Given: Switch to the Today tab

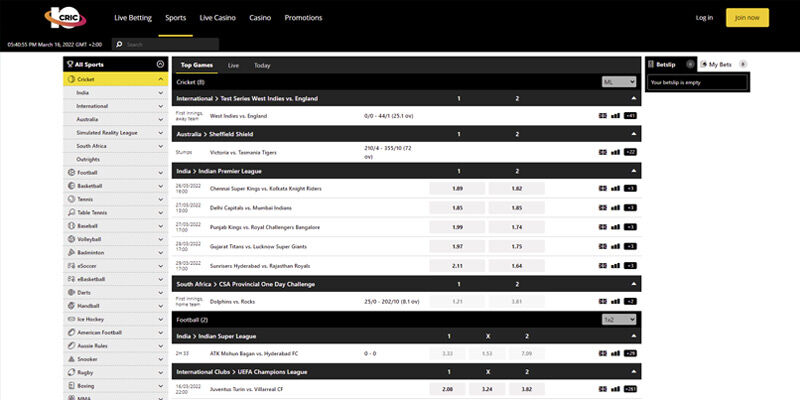Looking at the screenshot, I should point(262,65).
